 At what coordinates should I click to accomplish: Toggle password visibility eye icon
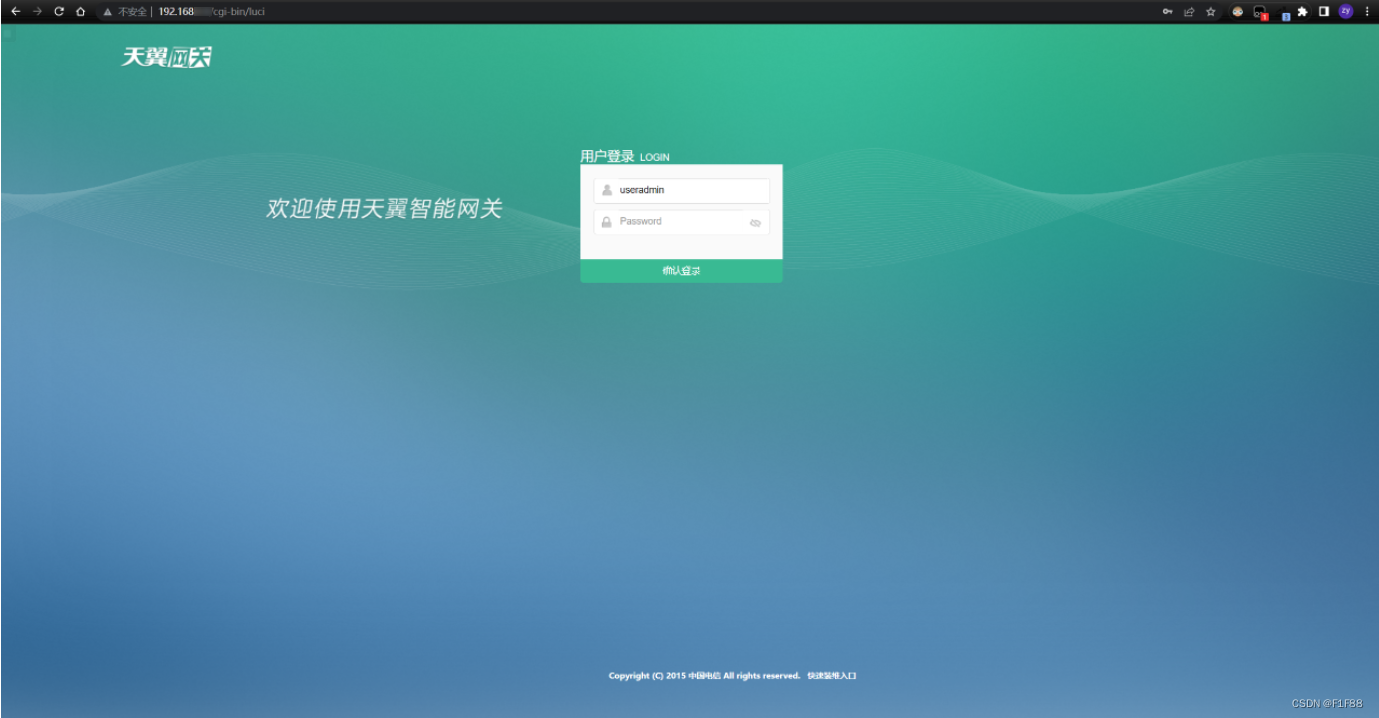tap(755, 223)
